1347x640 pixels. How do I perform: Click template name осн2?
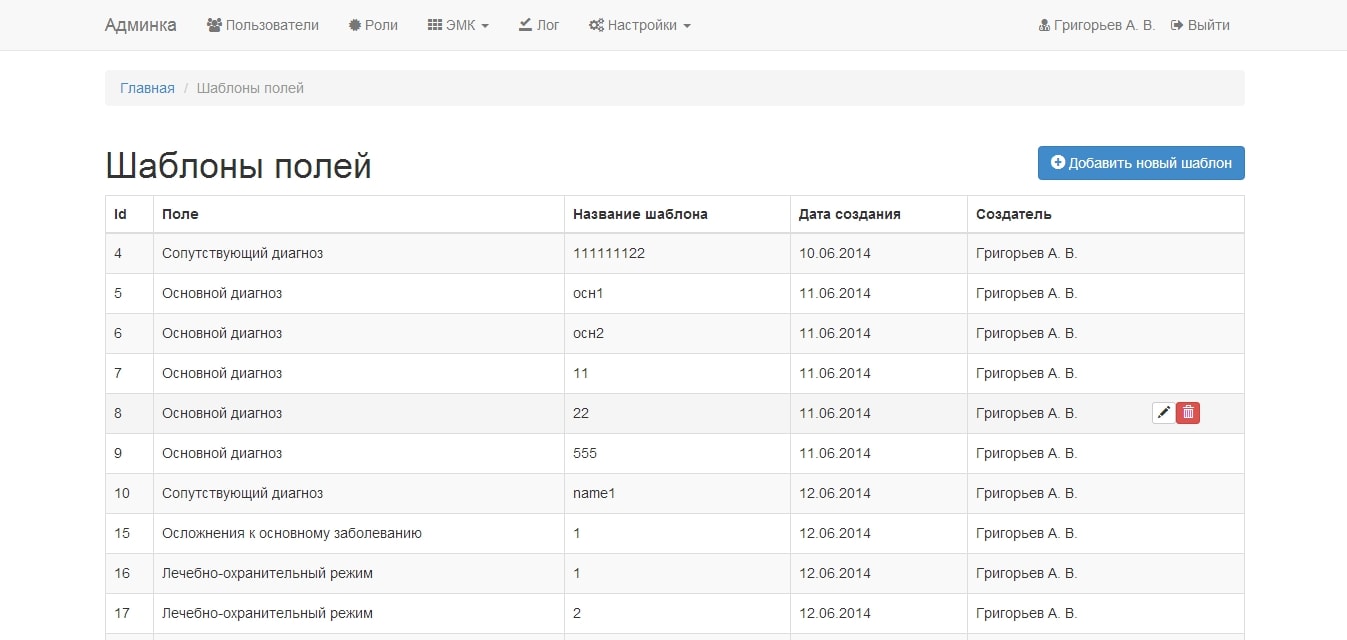(588, 333)
